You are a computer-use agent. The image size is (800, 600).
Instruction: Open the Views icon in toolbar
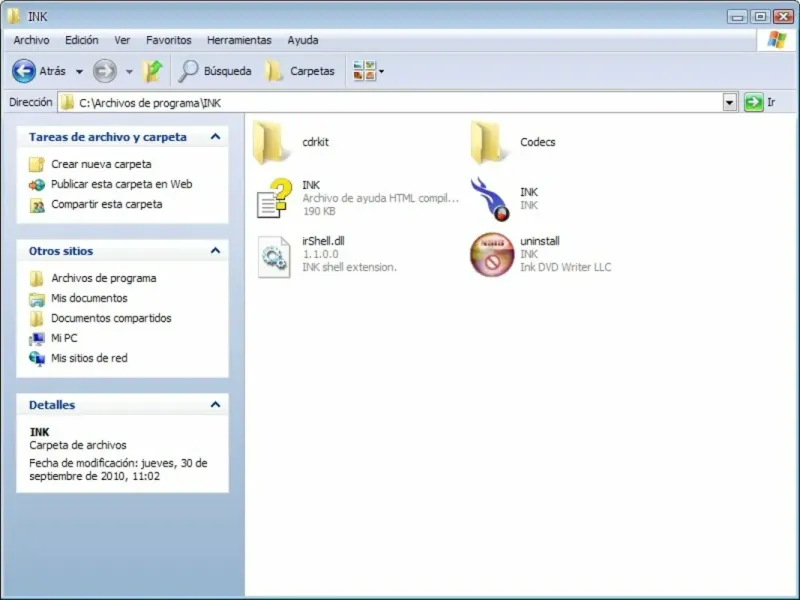point(364,71)
